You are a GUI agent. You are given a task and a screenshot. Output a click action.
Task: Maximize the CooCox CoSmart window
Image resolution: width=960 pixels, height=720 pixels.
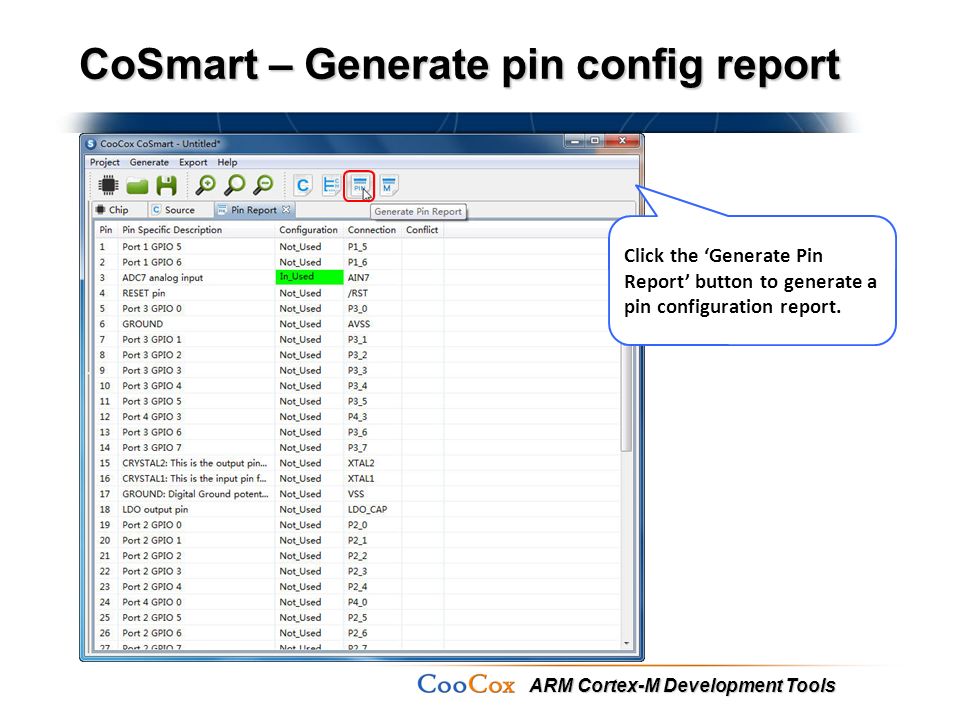tap(594, 141)
